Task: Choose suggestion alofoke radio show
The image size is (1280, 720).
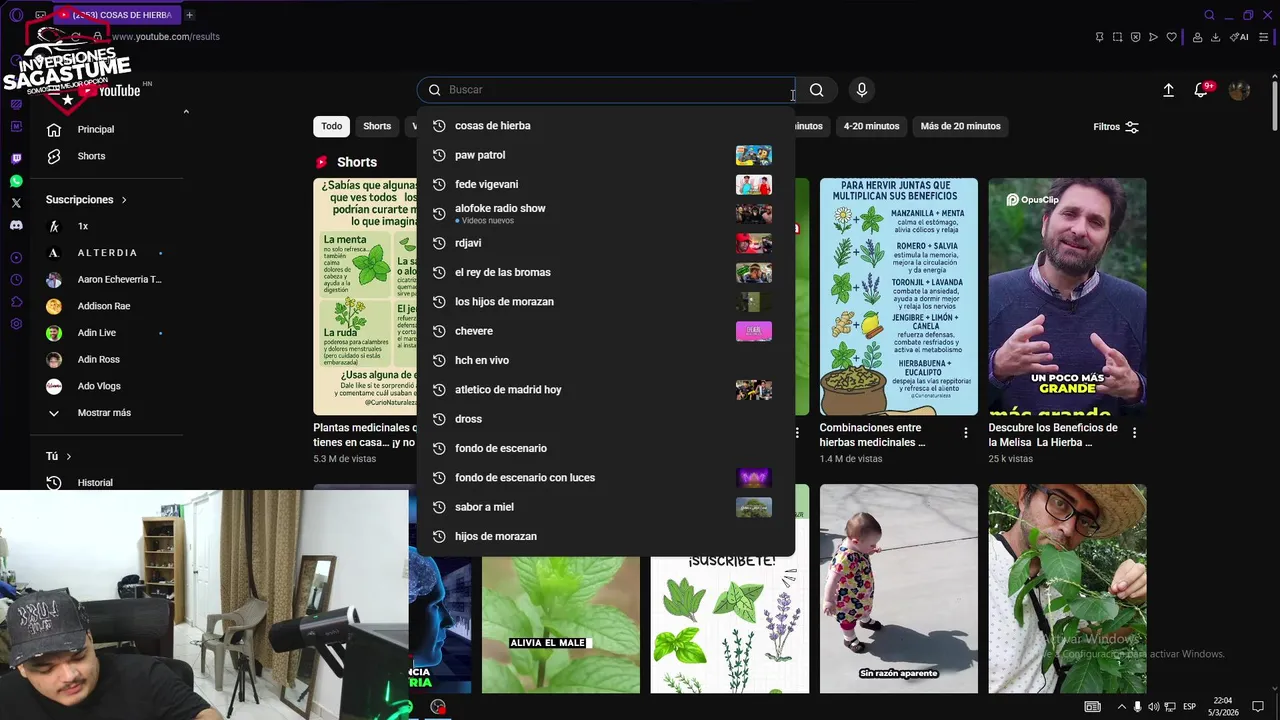Action: pyautogui.click(x=605, y=214)
